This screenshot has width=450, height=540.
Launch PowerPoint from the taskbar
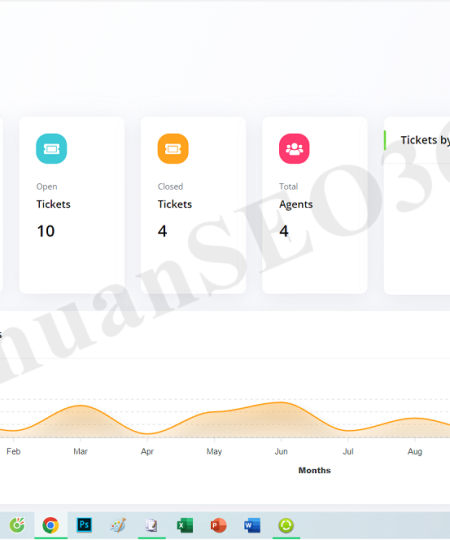[x=218, y=525]
